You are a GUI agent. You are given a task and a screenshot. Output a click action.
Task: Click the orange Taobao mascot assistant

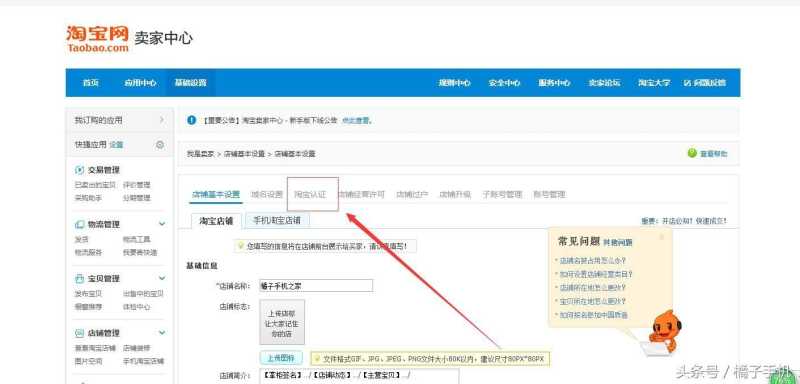click(x=662, y=332)
